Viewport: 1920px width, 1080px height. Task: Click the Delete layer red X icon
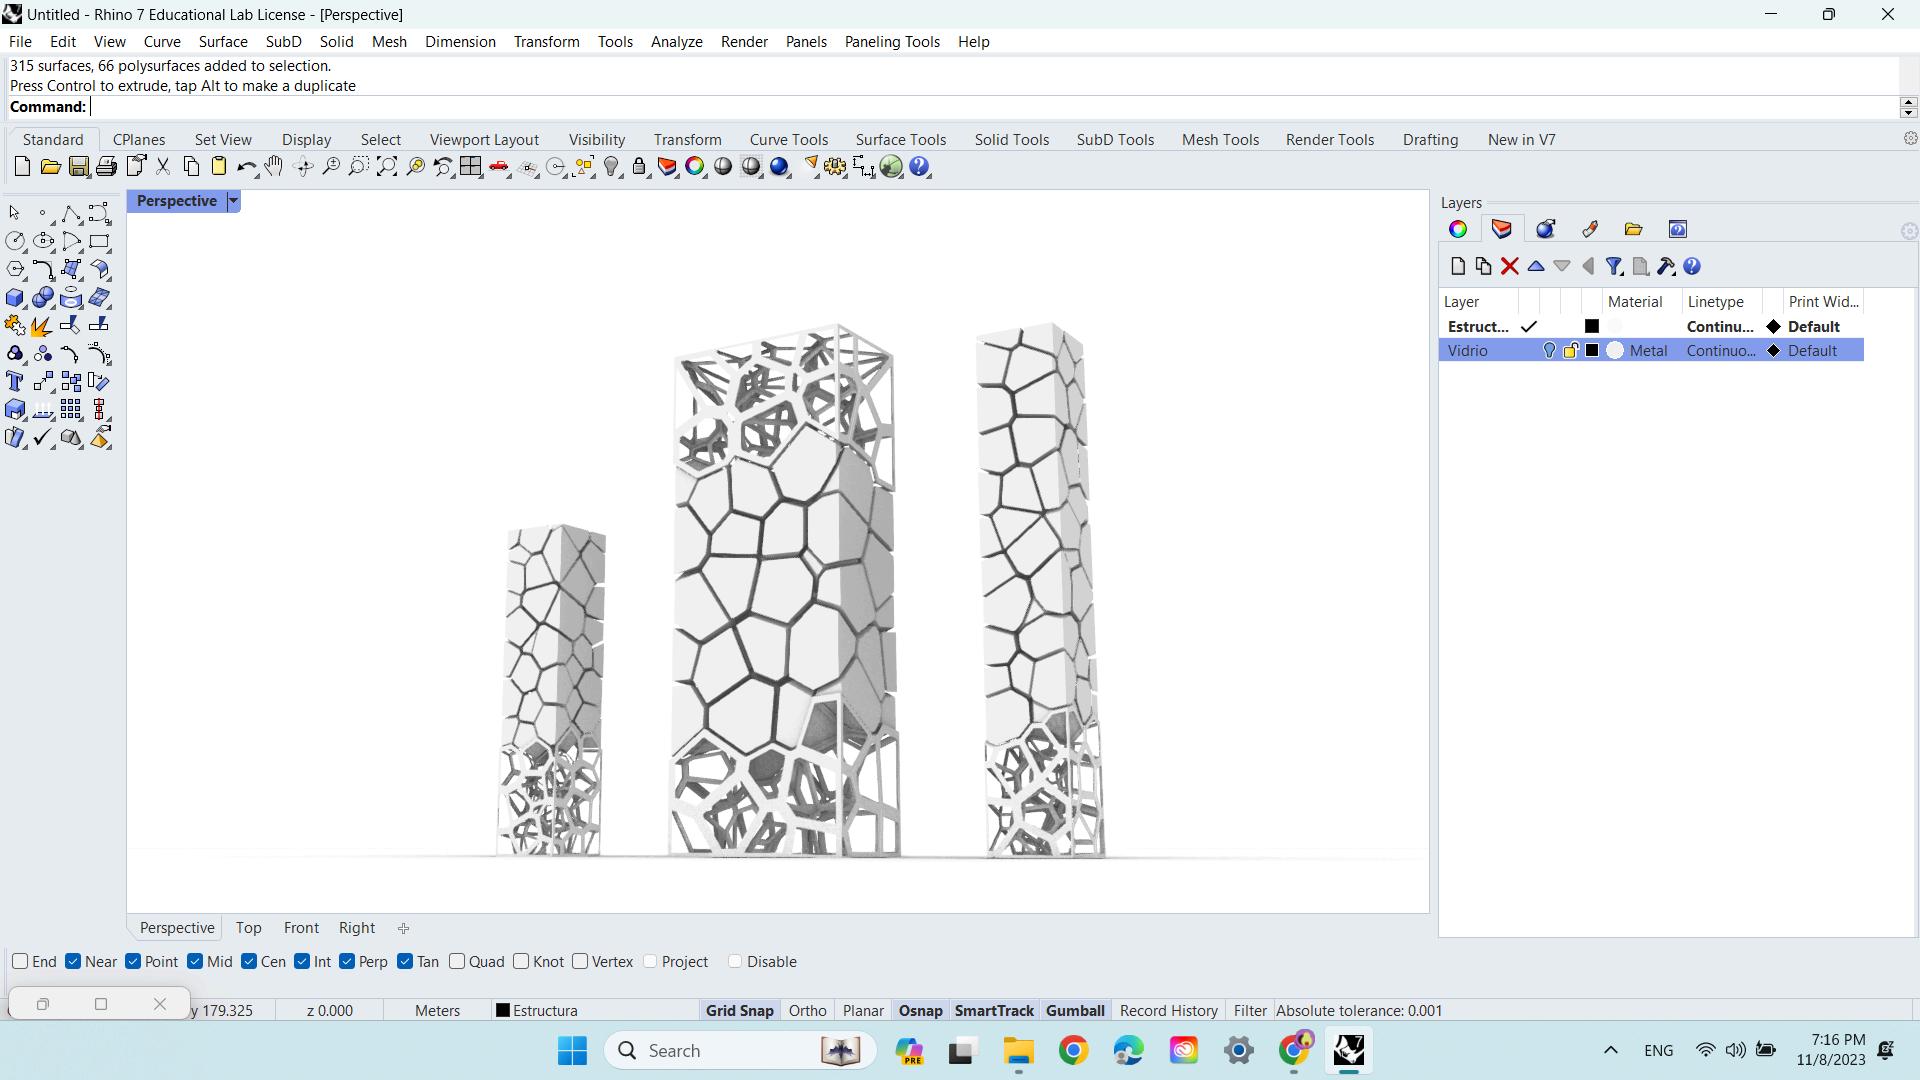coord(1509,266)
